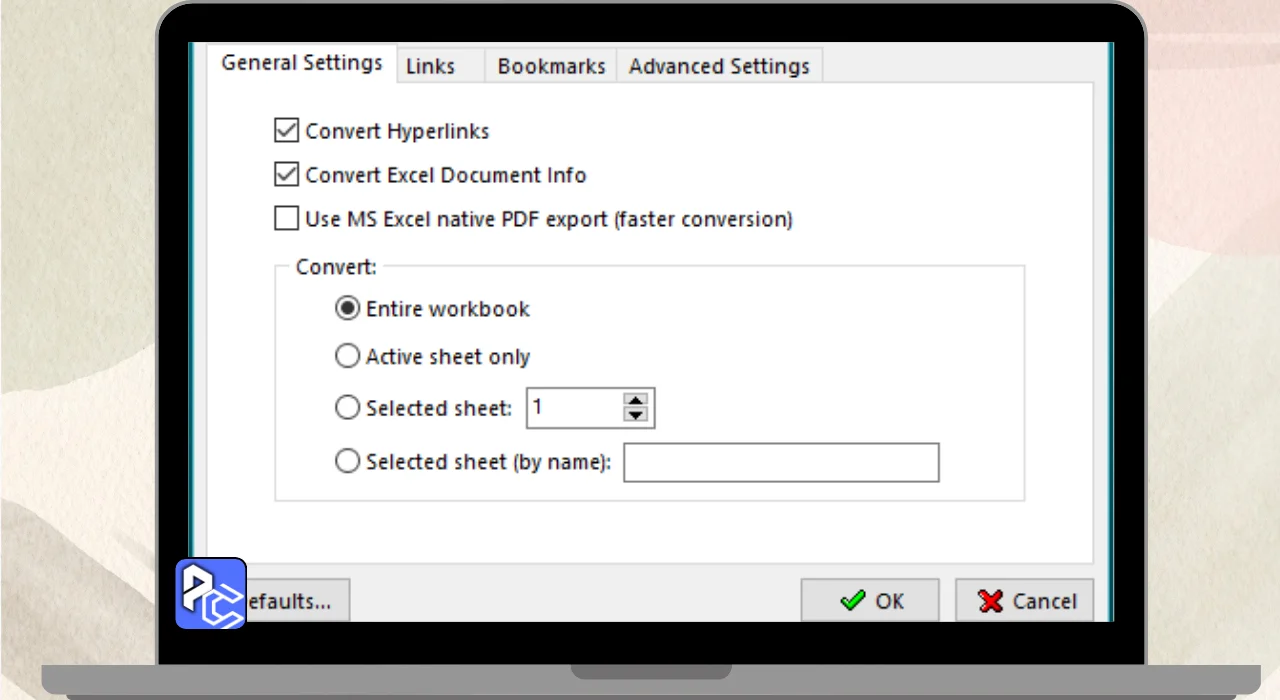Open the Bookmarks tab
This screenshot has width=1280, height=700.
pos(551,67)
